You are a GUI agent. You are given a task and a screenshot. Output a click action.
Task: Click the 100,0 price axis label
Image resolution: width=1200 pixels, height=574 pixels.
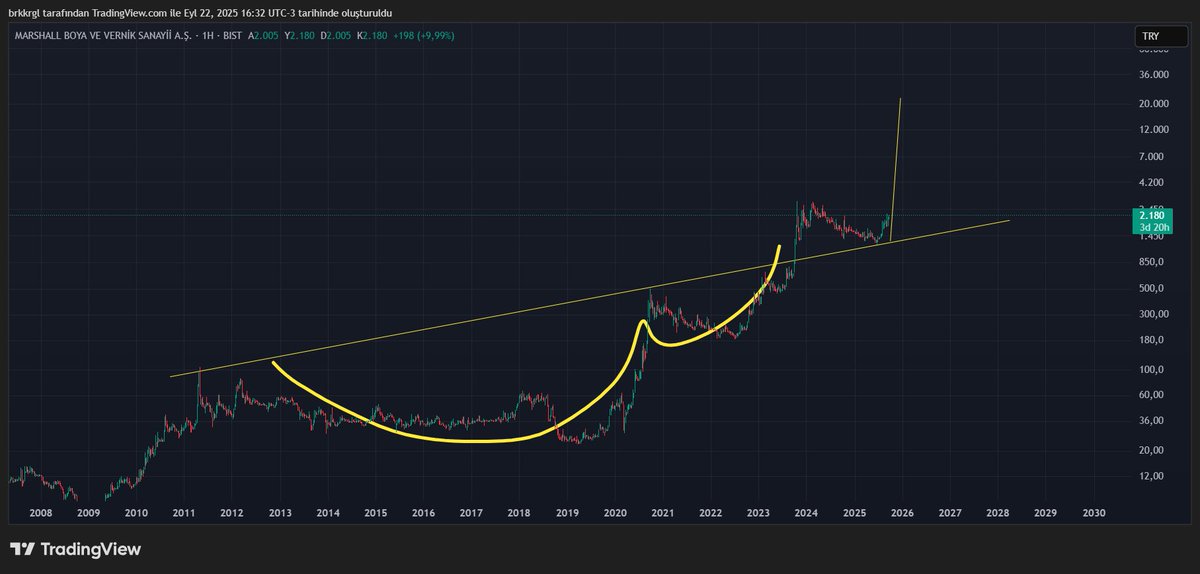point(1153,369)
